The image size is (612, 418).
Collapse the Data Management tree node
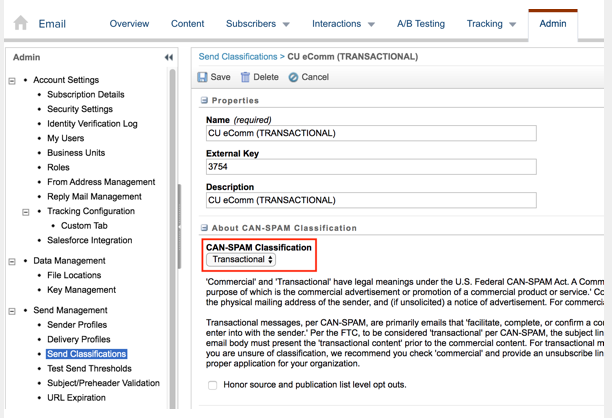tap(12, 261)
